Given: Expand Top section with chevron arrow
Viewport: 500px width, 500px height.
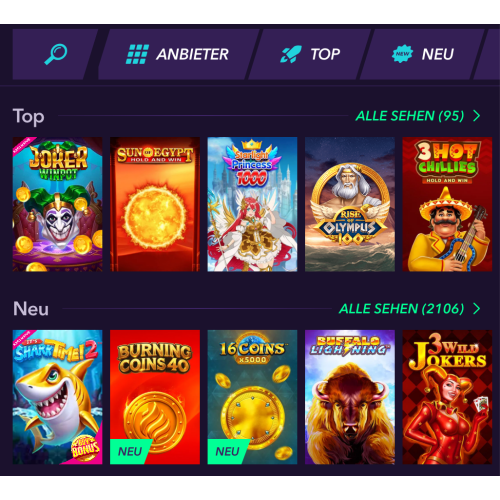Looking at the screenshot, I should pyautogui.click(x=477, y=116).
